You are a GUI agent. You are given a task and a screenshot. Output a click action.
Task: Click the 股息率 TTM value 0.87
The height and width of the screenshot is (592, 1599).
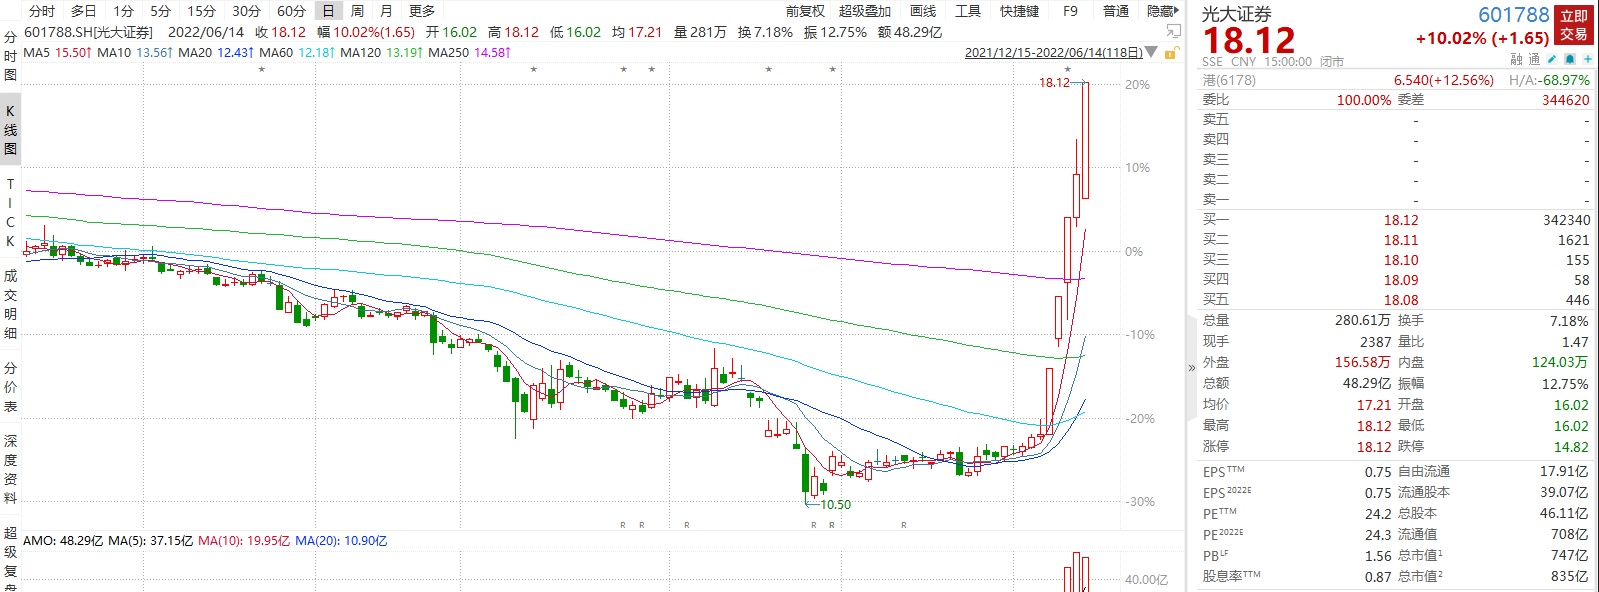(1378, 576)
